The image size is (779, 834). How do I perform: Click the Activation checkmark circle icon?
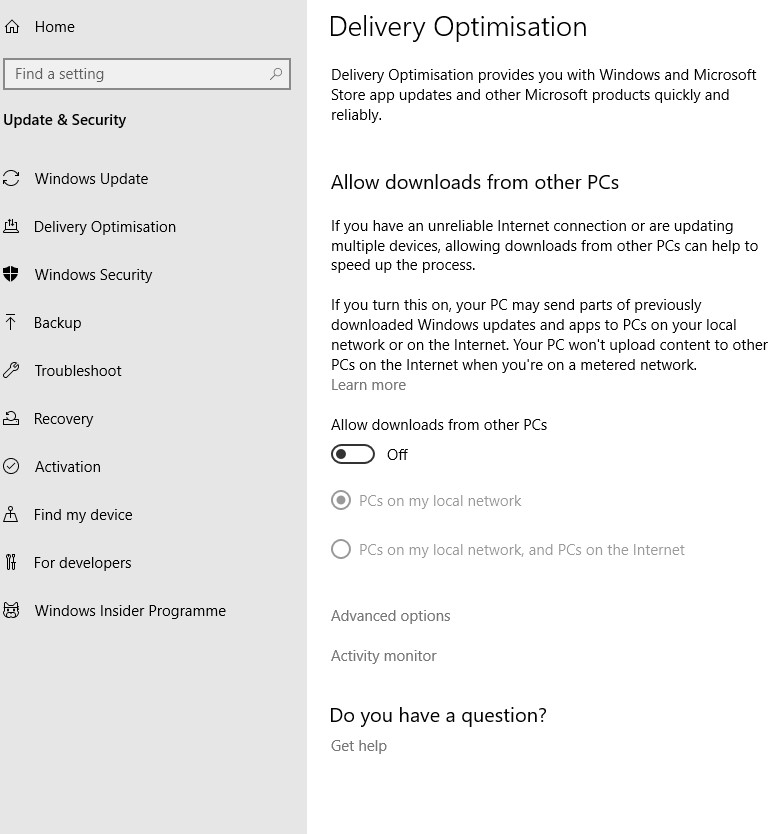(x=11, y=466)
